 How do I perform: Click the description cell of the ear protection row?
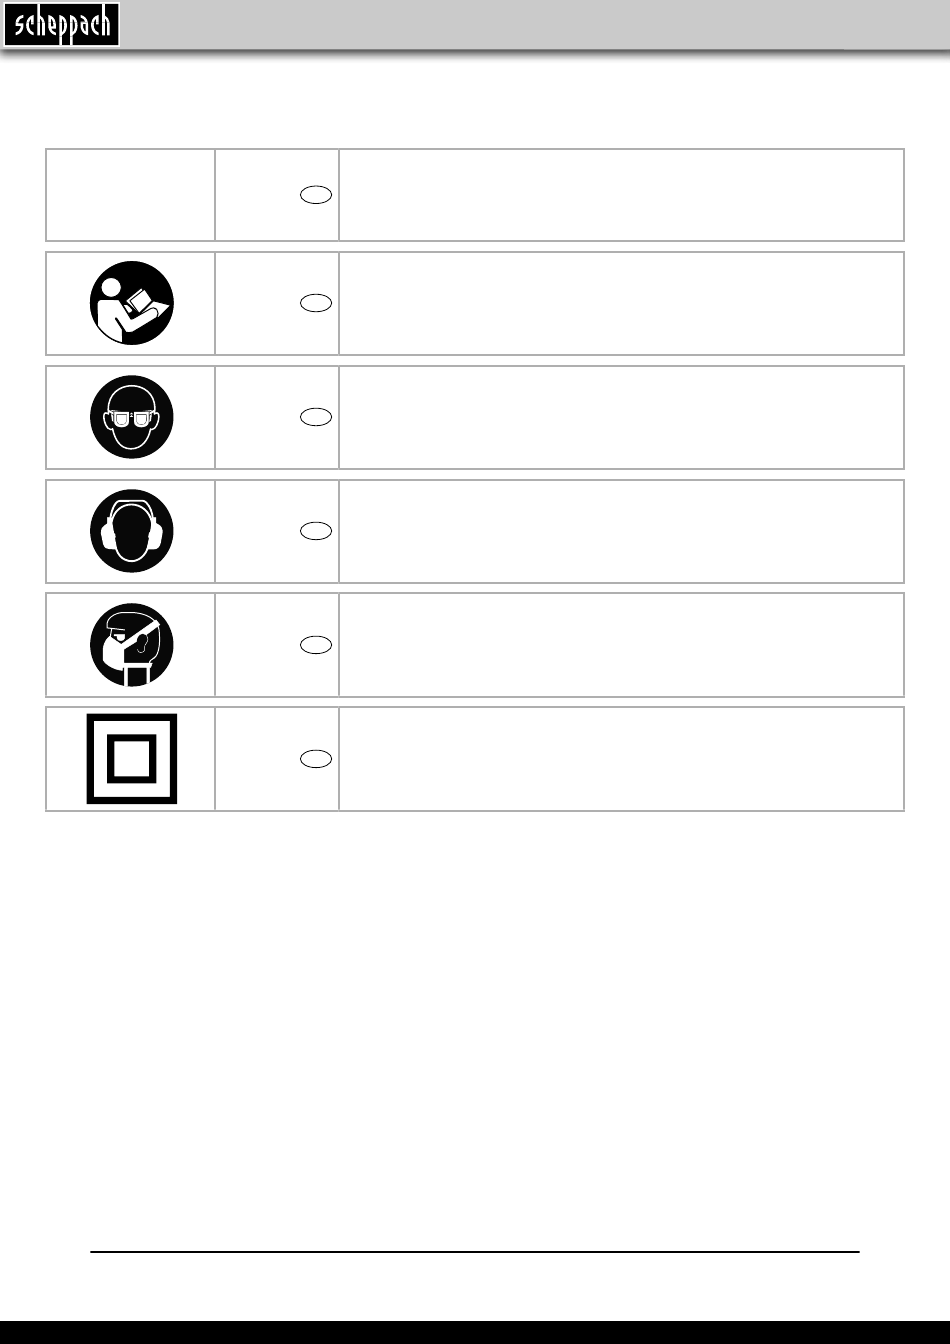621,531
